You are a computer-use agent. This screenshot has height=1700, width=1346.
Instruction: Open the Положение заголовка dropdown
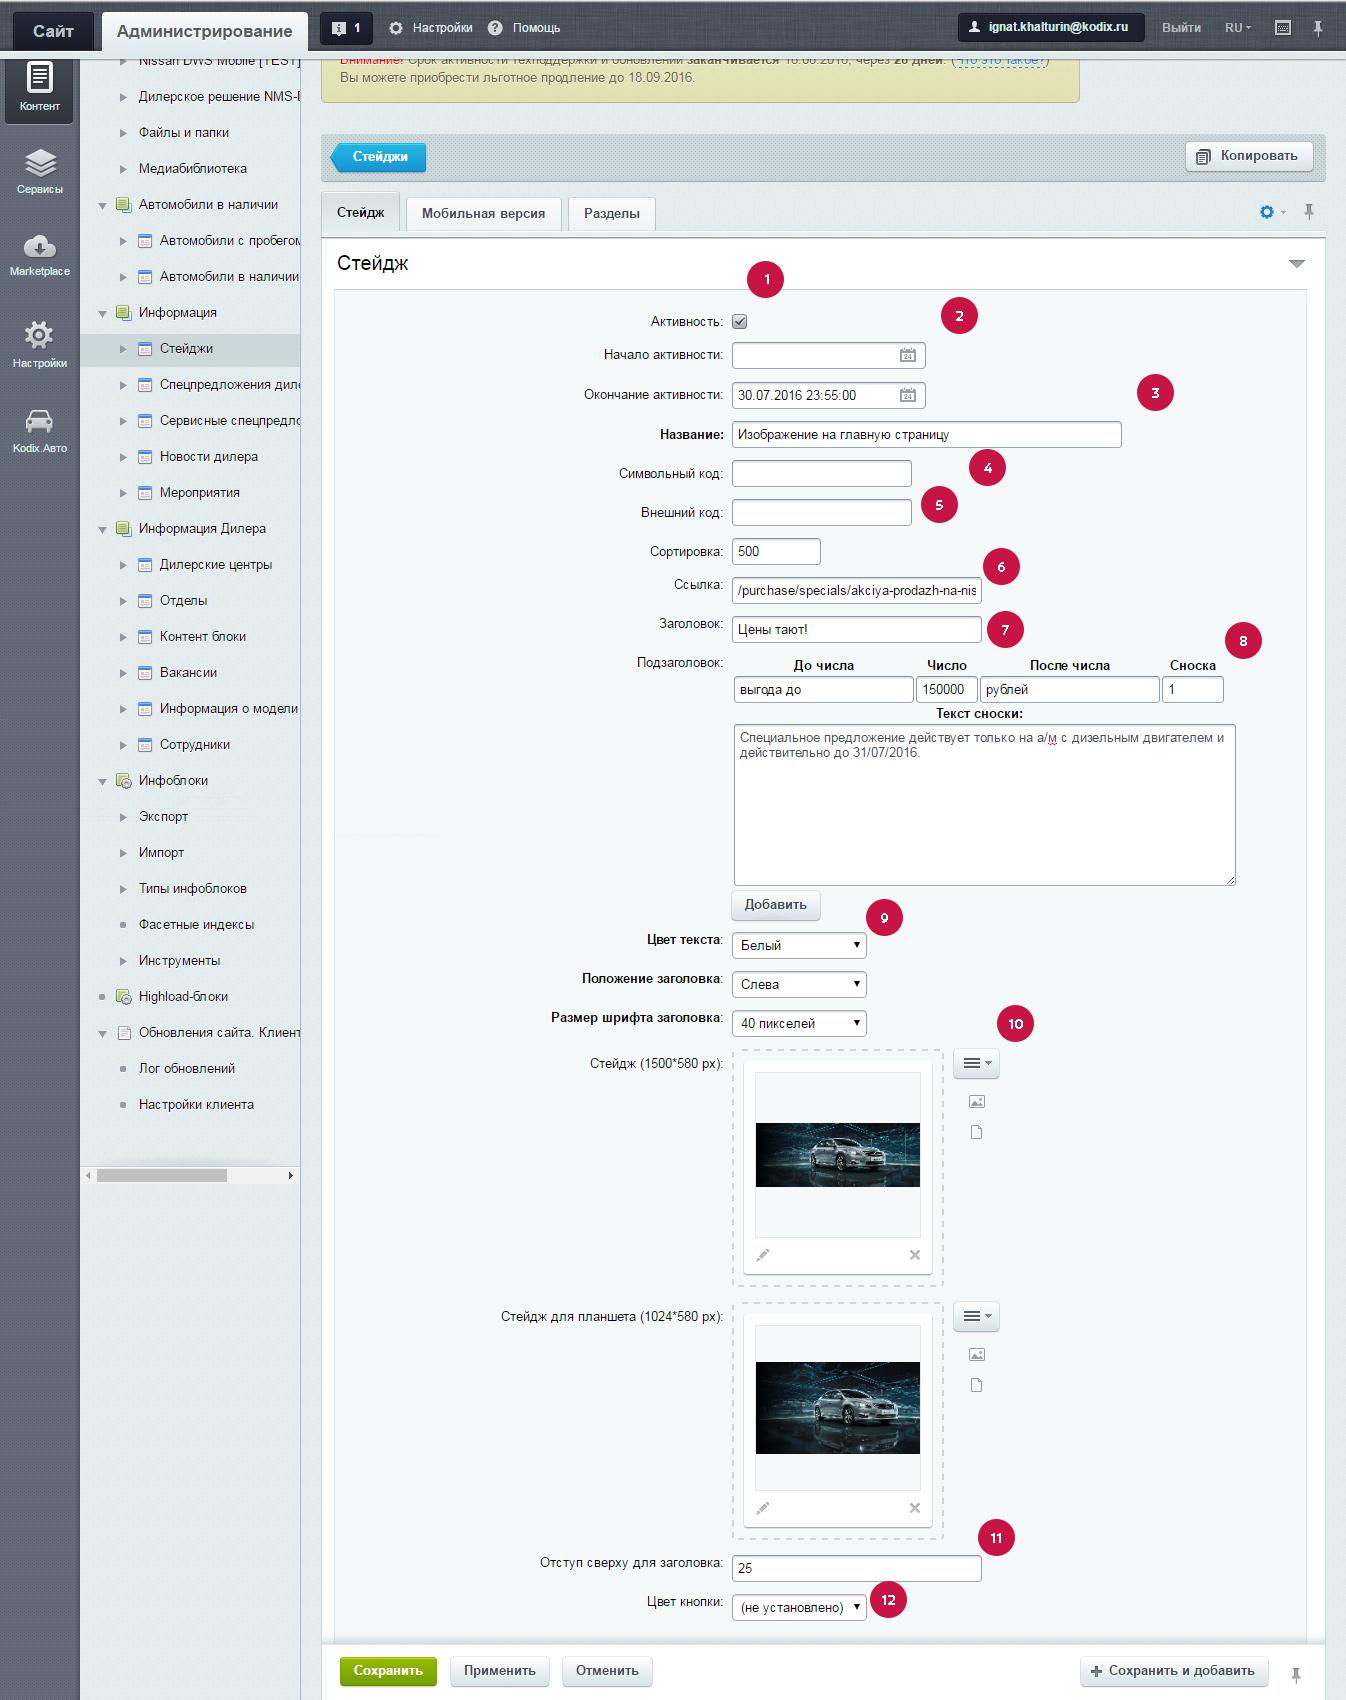point(799,984)
